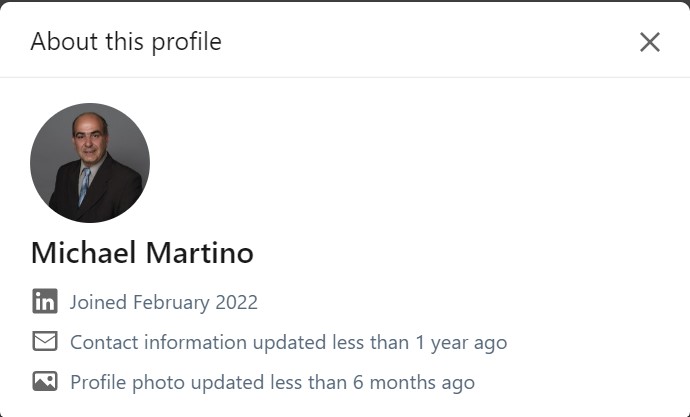Click the About this profile title

(126, 42)
